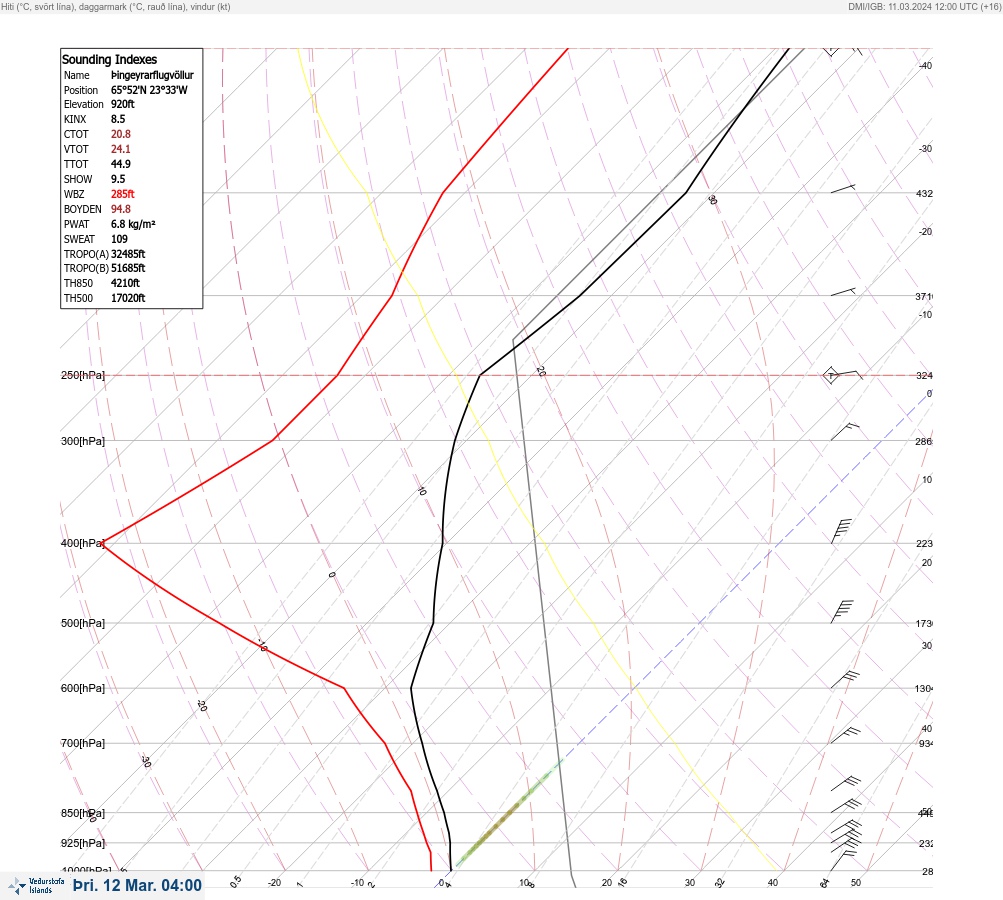Click the TH850 value 4210ft
Viewport: 1003px width, 900px height.
(x=125, y=283)
